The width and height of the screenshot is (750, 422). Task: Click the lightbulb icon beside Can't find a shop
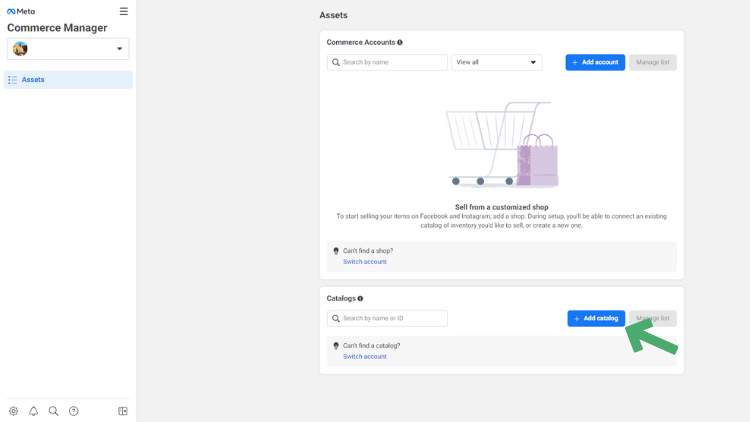point(336,251)
